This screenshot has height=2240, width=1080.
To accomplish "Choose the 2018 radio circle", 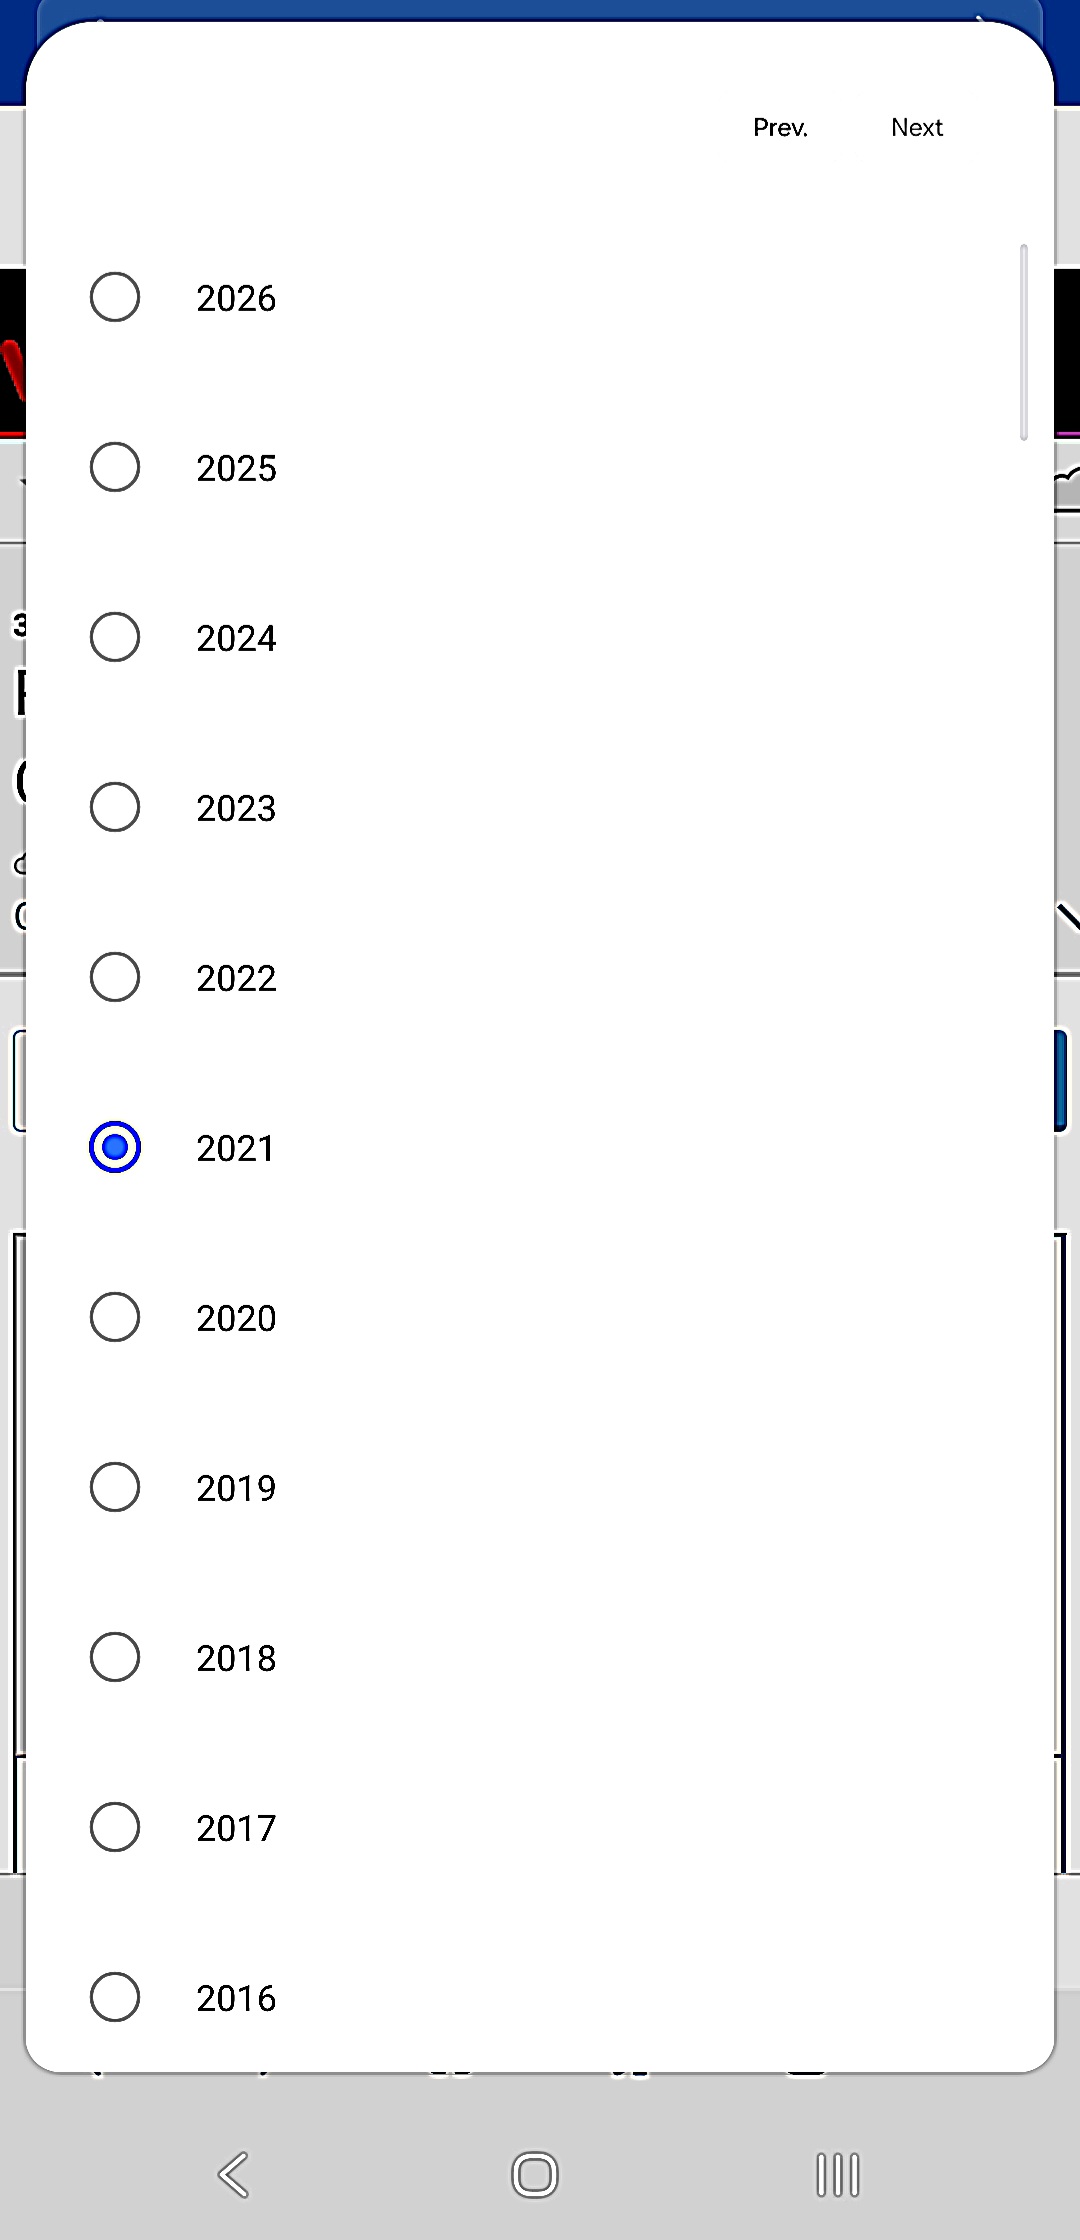I will [x=115, y=1657].
